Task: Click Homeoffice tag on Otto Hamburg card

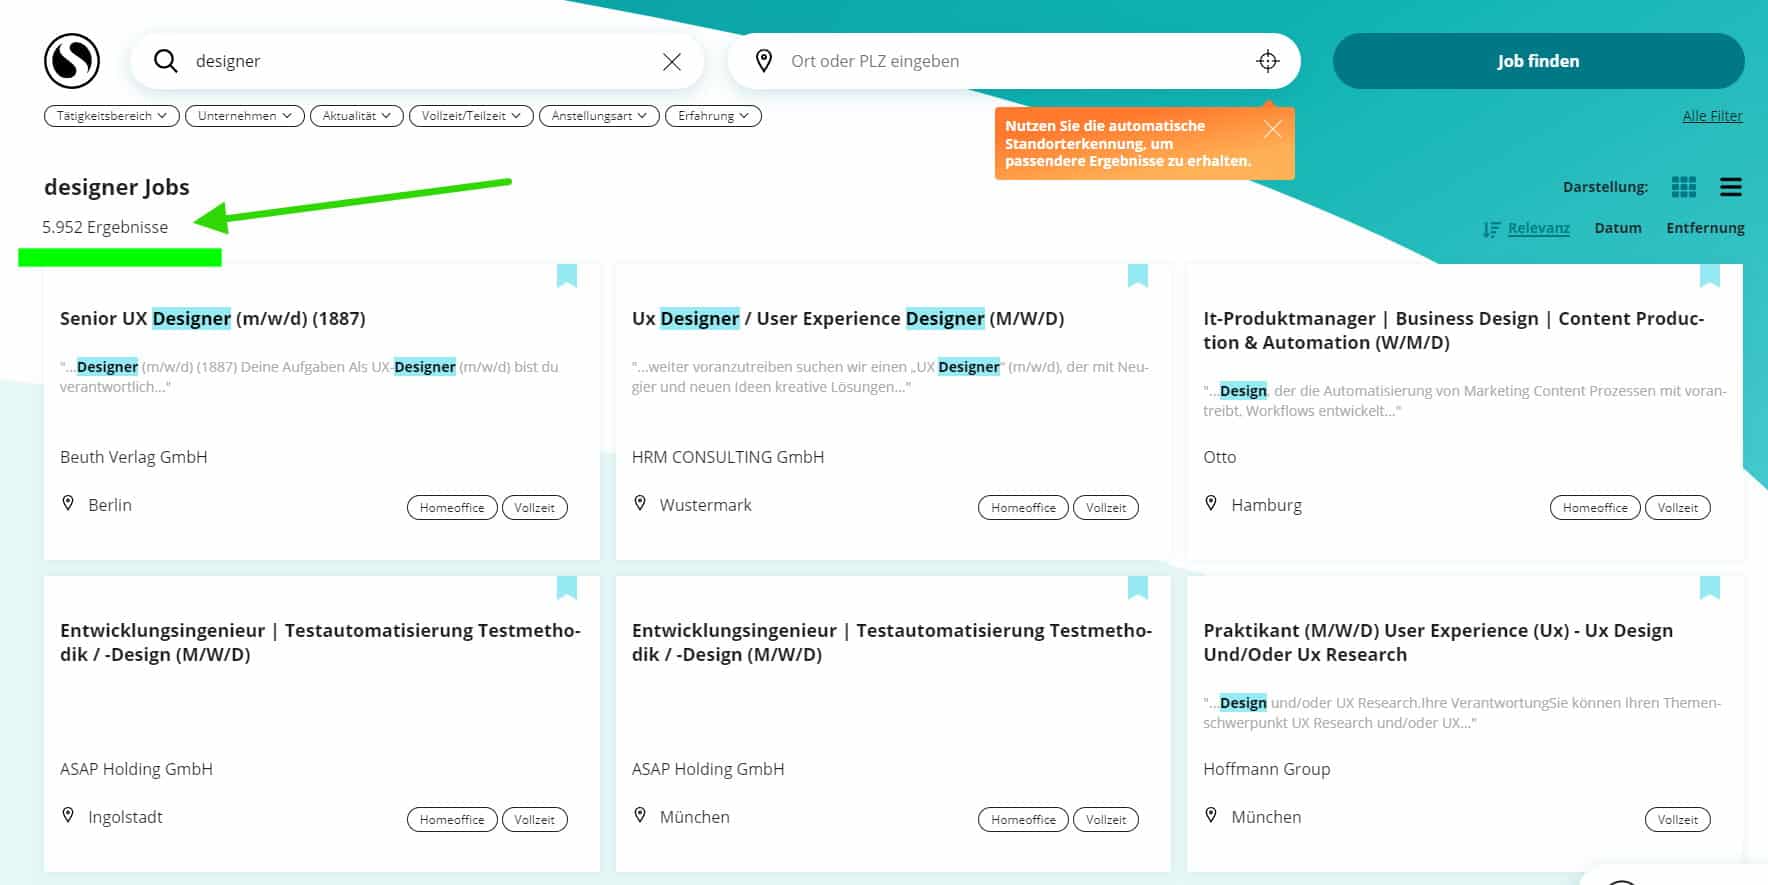Action: 1595,508
